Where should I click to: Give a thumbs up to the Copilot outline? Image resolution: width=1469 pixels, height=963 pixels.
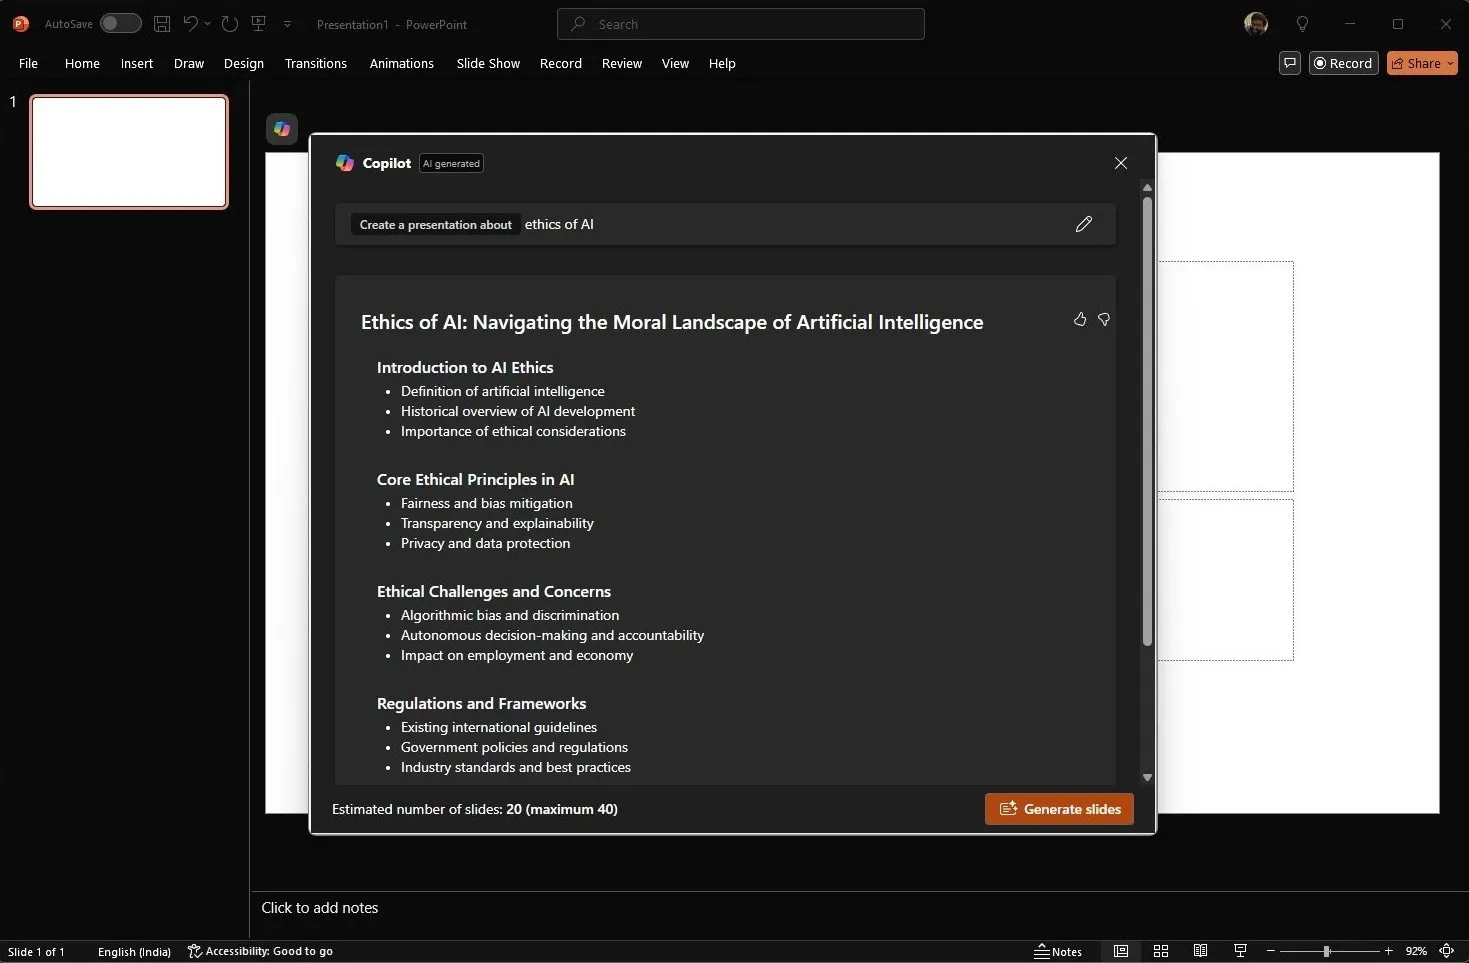tap(1080, 319)
